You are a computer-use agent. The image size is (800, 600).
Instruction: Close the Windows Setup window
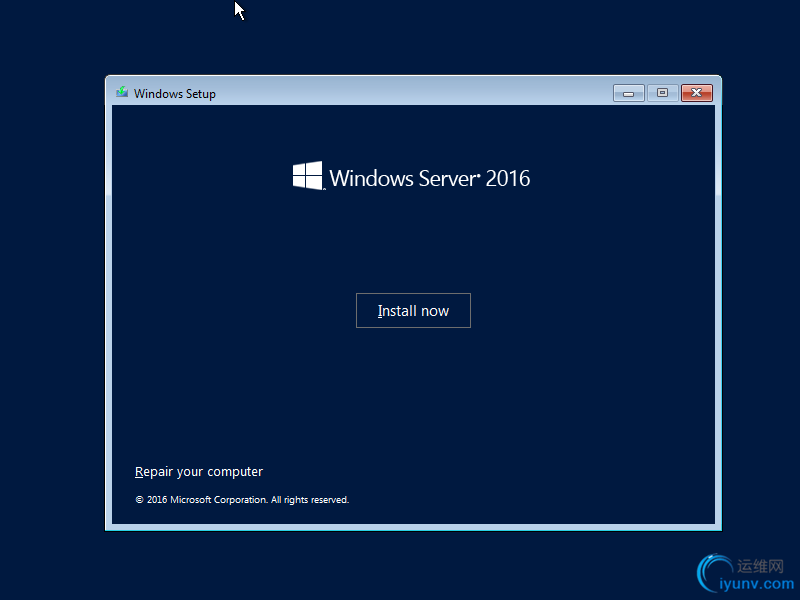point(696,93)
